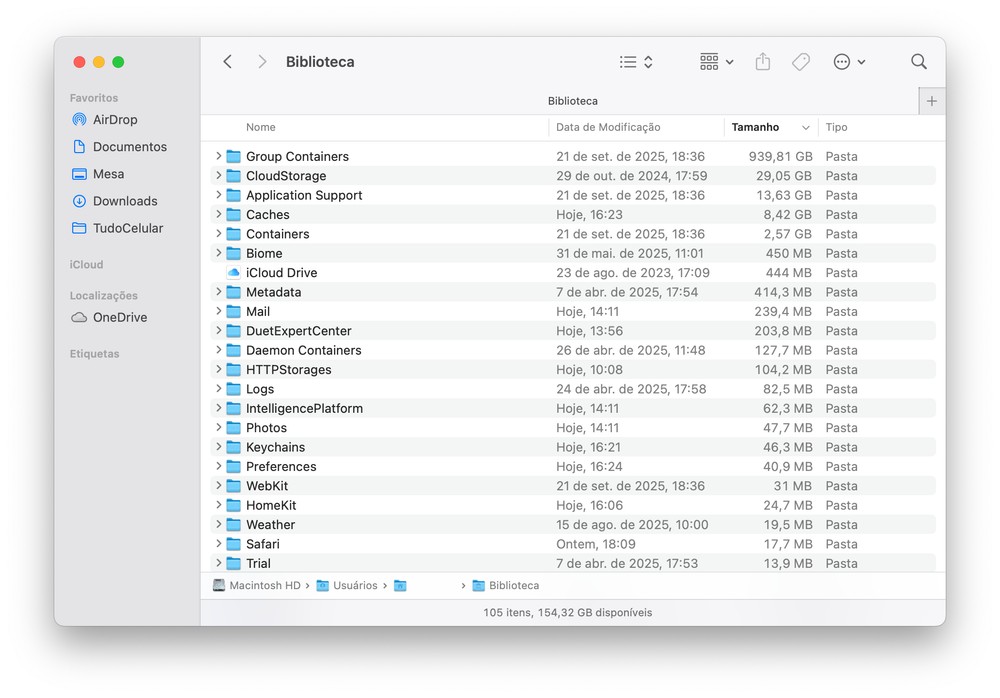Click the tag (Etiquetas) toolbar icon
Viewport: 1000px width, 698px height.
coord(801,62)
